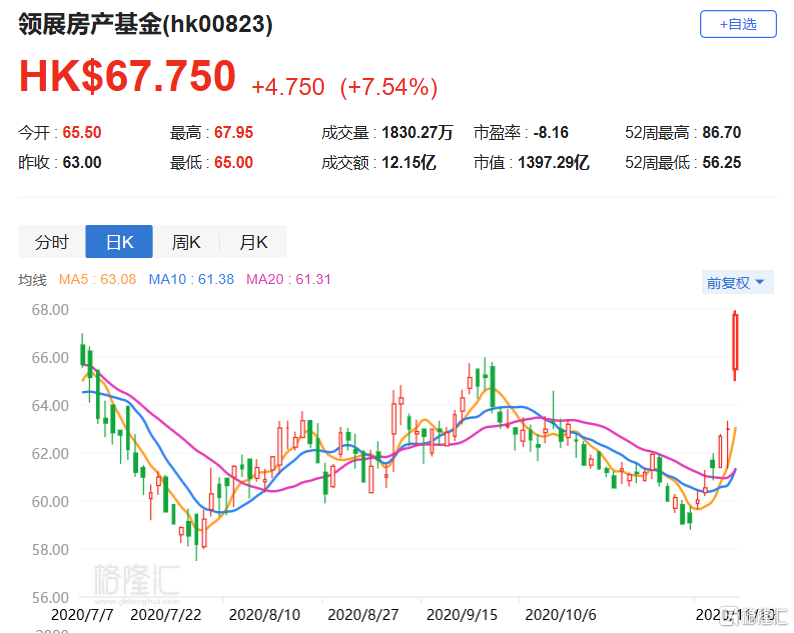This screenshot has width=794, height=633.
Task: Click the 2020/9/15 date on the x-axis
Action: pyautogui.click(x=459, y=613)
